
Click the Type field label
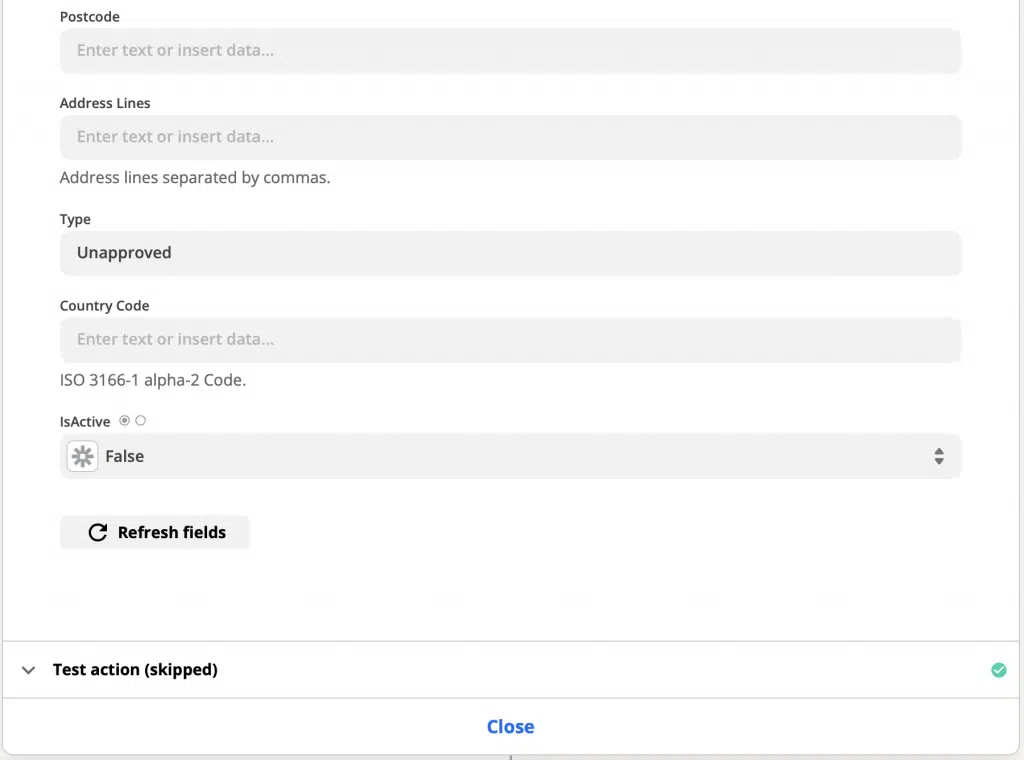tap(75, 219)
